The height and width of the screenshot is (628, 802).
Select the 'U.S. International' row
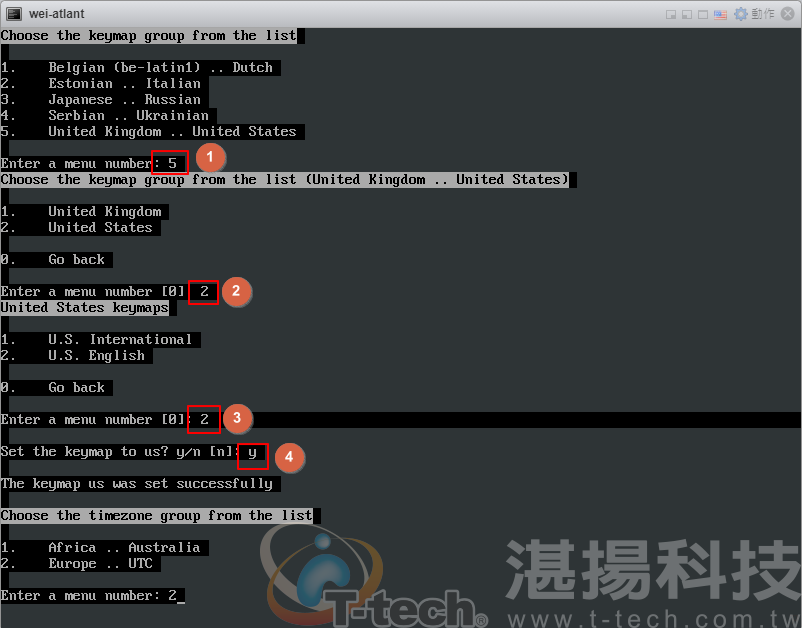pyautogui.click(x=100, y=340)
